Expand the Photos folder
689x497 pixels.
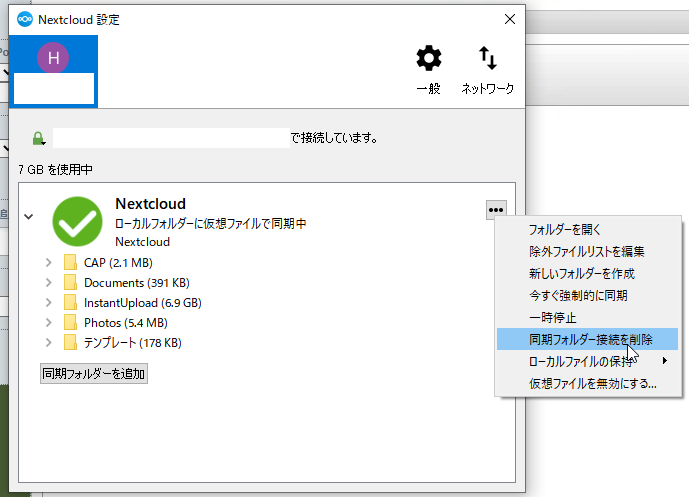[x=48, y=323]
